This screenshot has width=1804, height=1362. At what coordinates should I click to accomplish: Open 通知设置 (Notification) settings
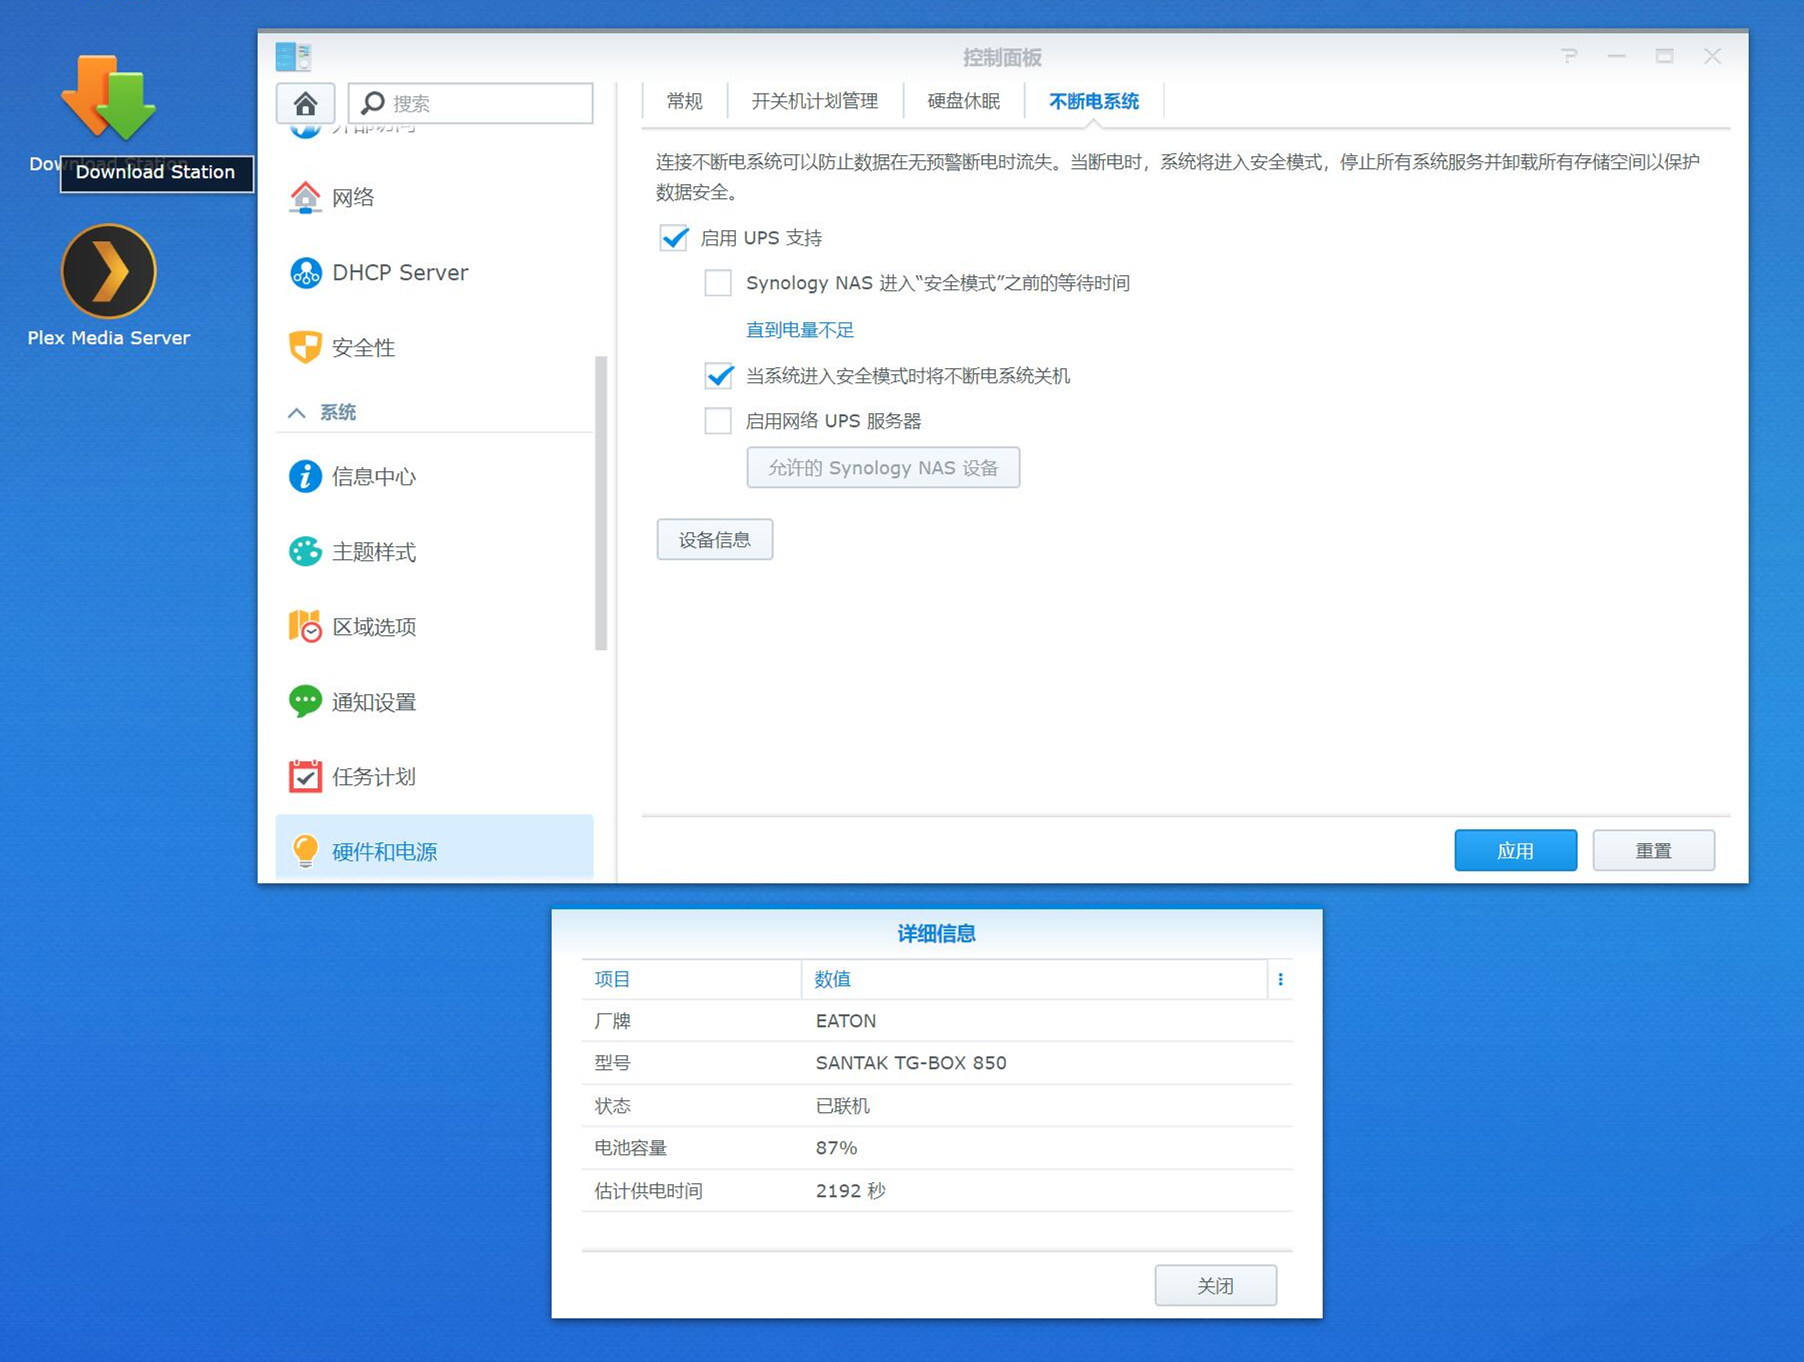374,701
